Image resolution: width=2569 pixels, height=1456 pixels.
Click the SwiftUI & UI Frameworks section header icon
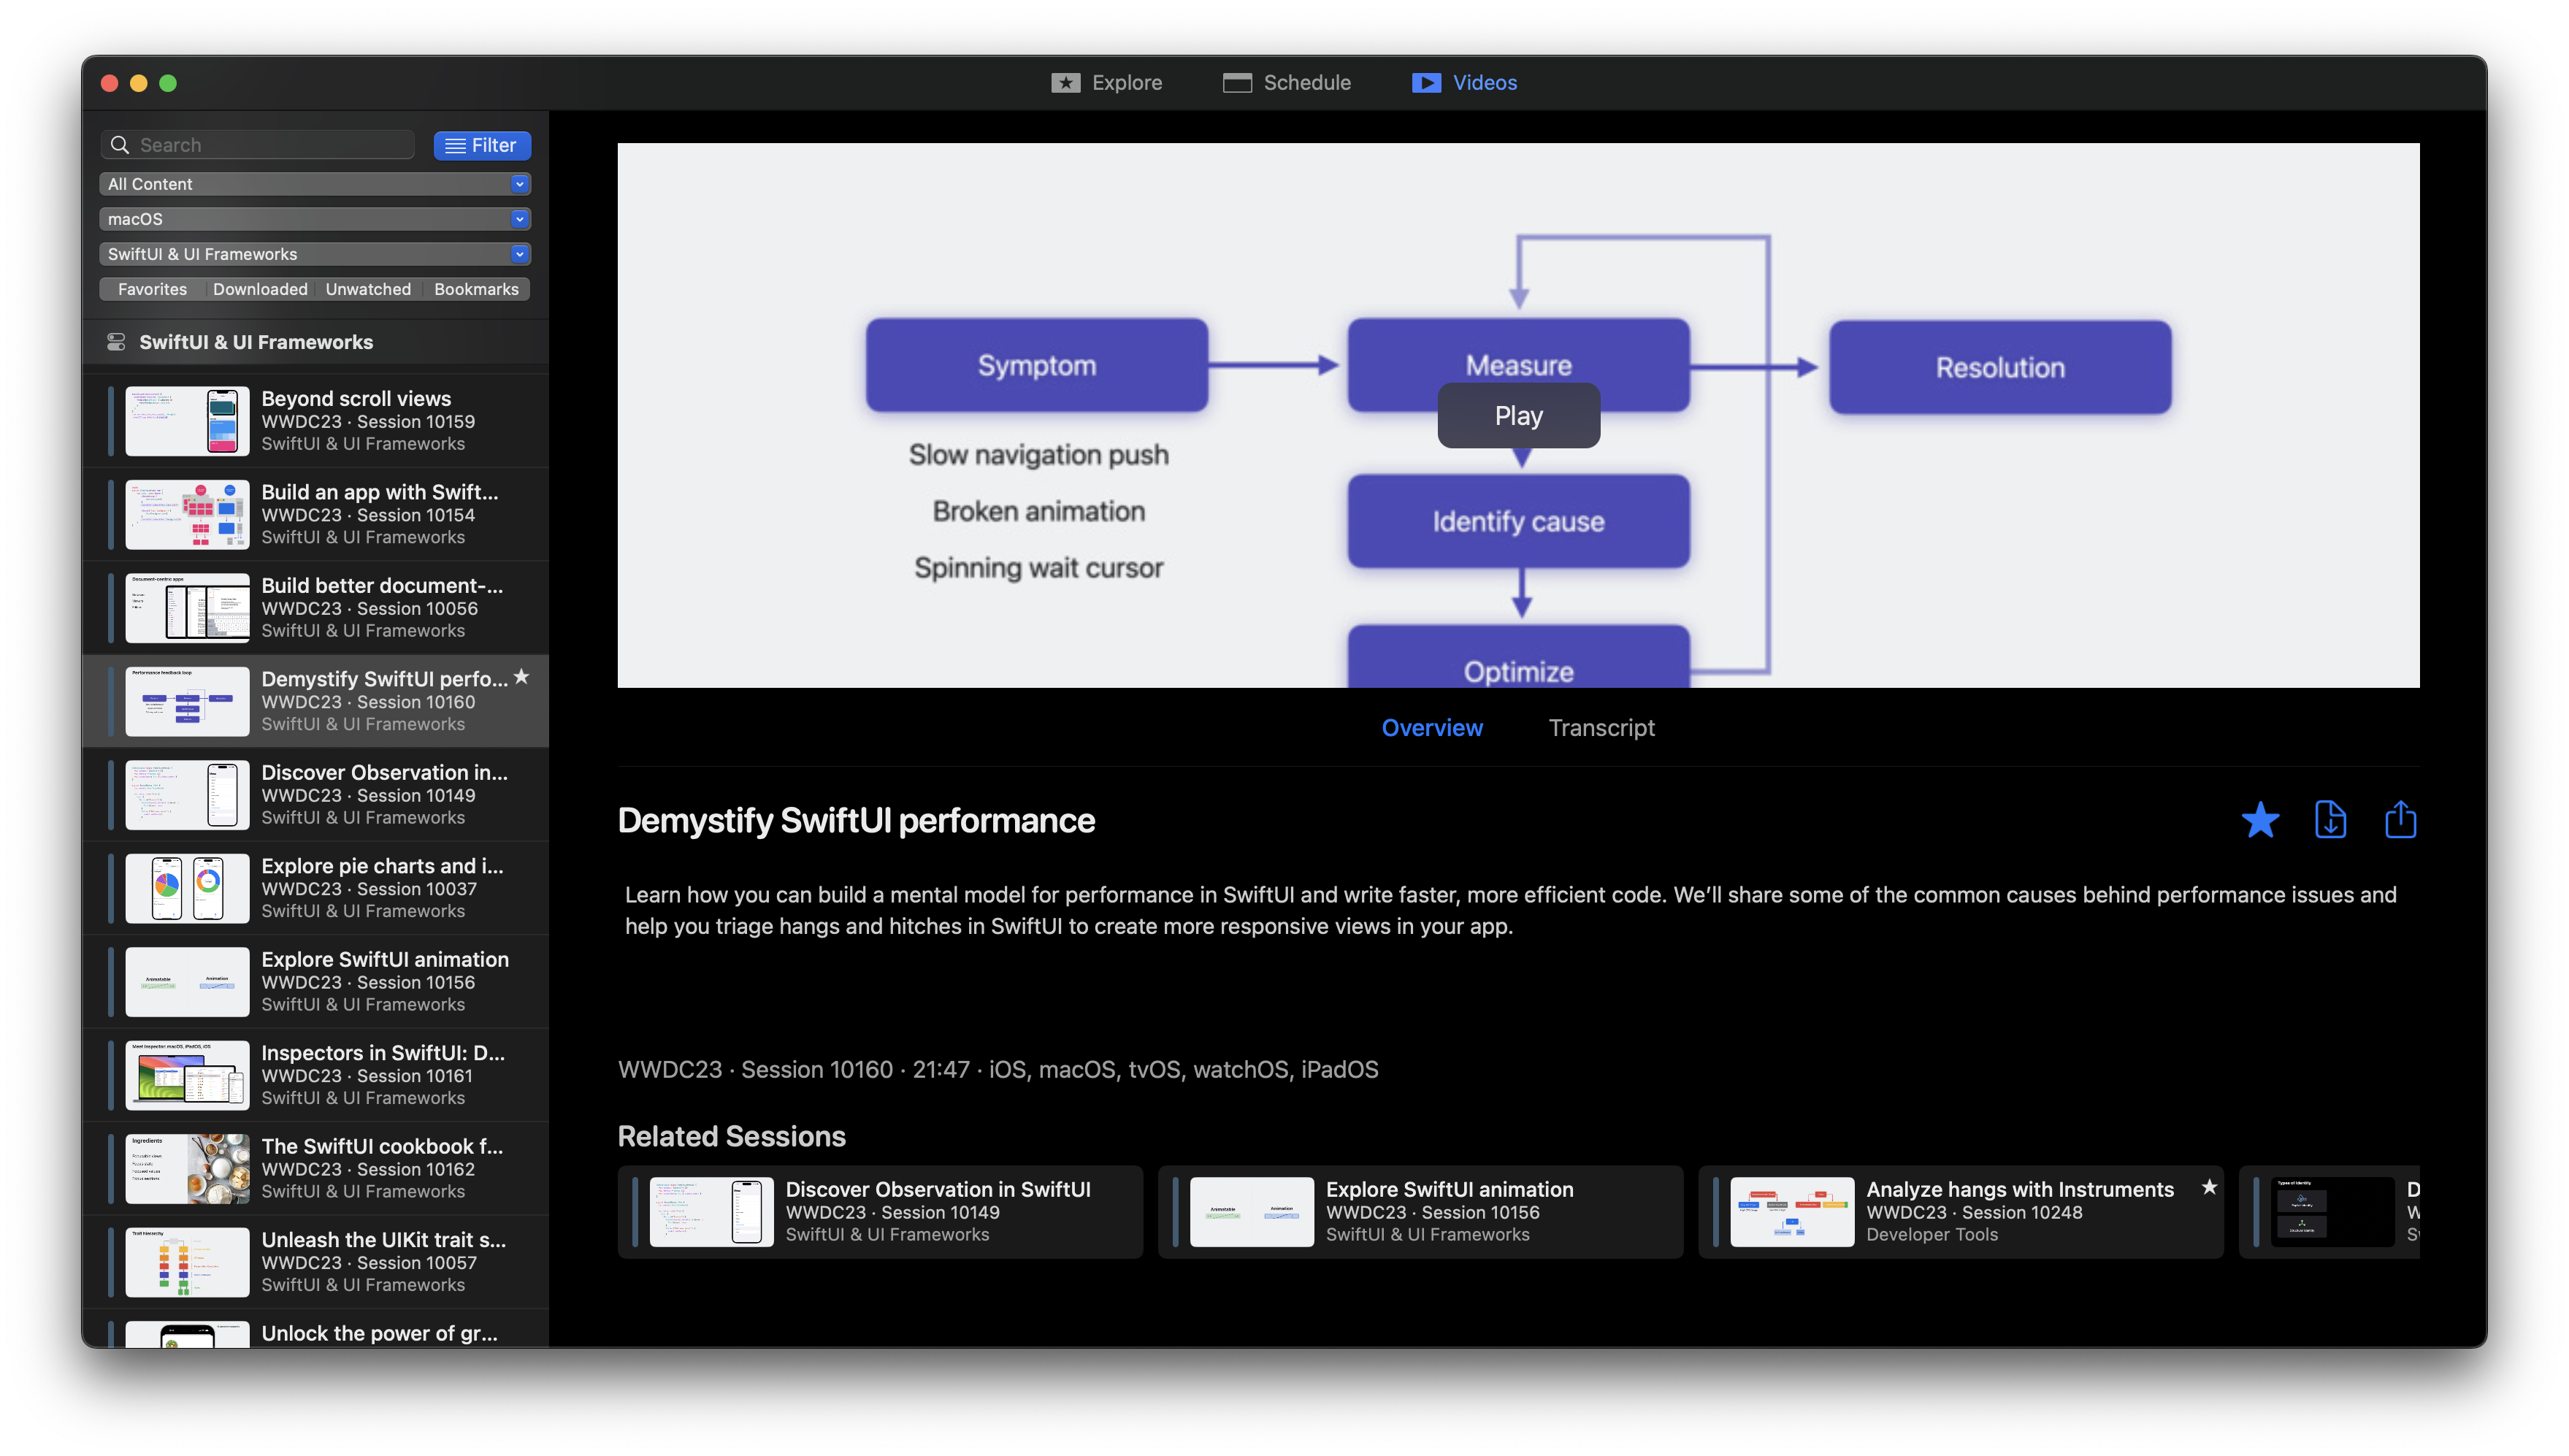click(x=116, y=342)
